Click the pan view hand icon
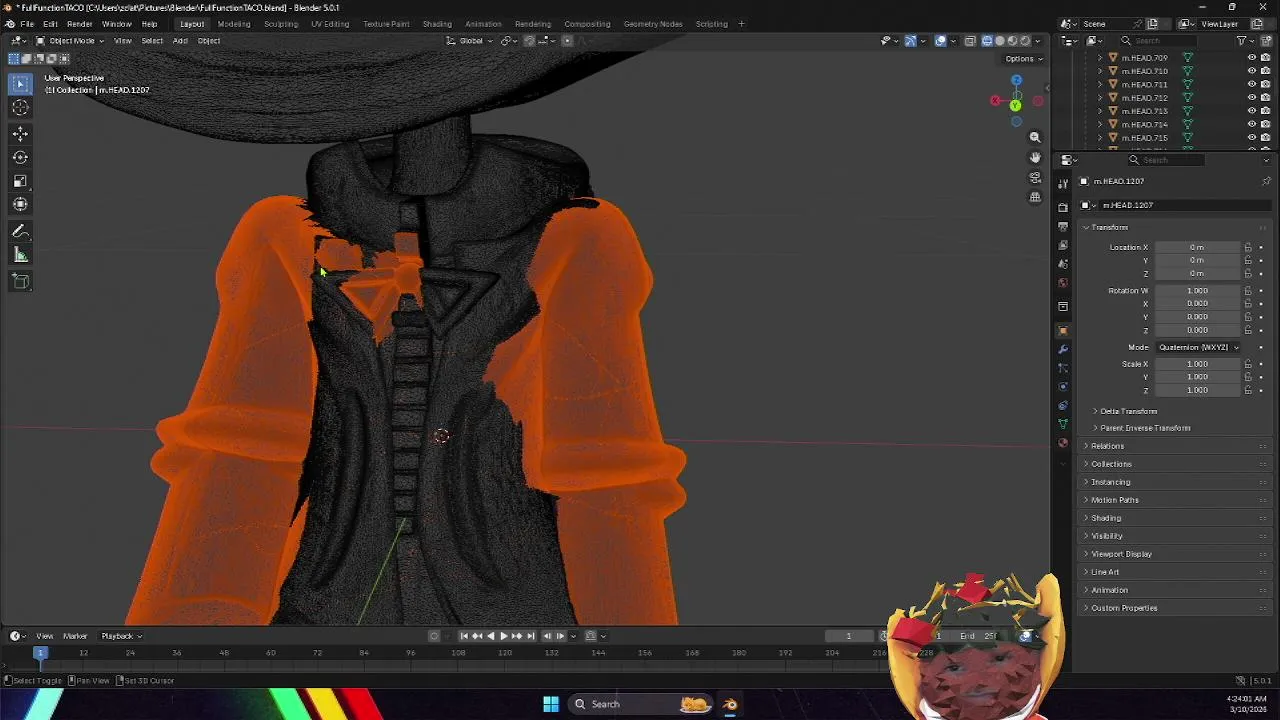Viewport: 1280px width, 720px height. coord(1035,158)
